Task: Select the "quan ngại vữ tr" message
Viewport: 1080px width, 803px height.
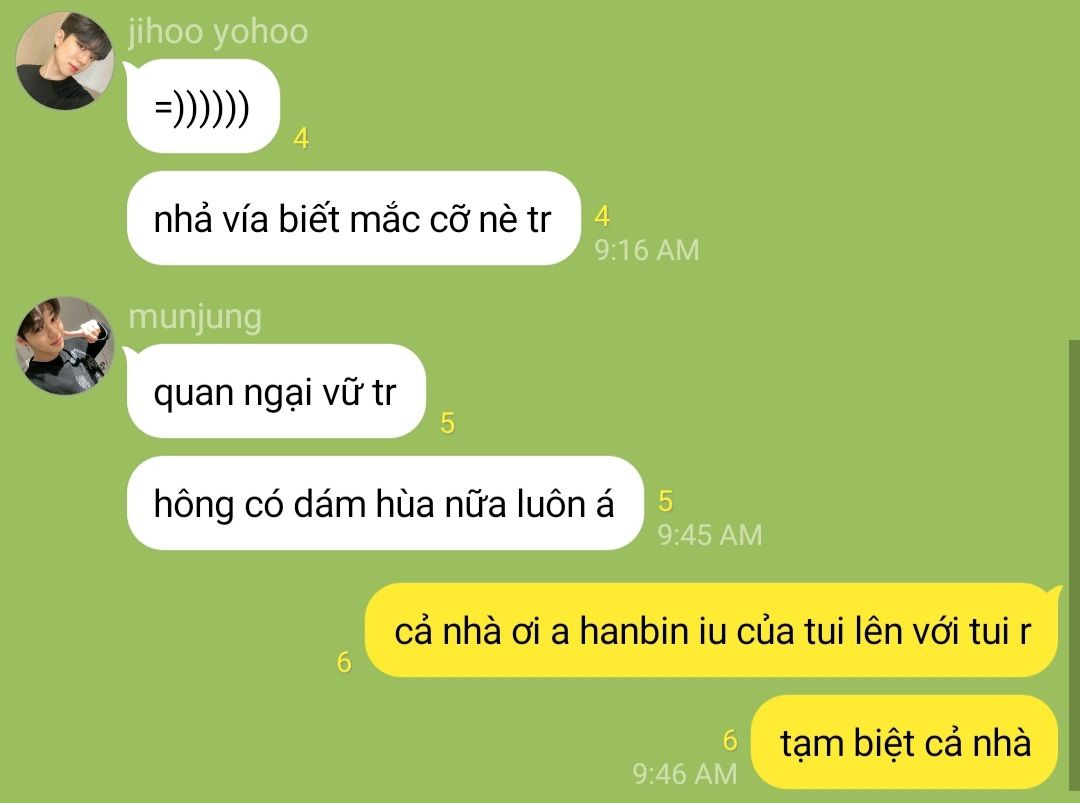Action: (276, 391)
